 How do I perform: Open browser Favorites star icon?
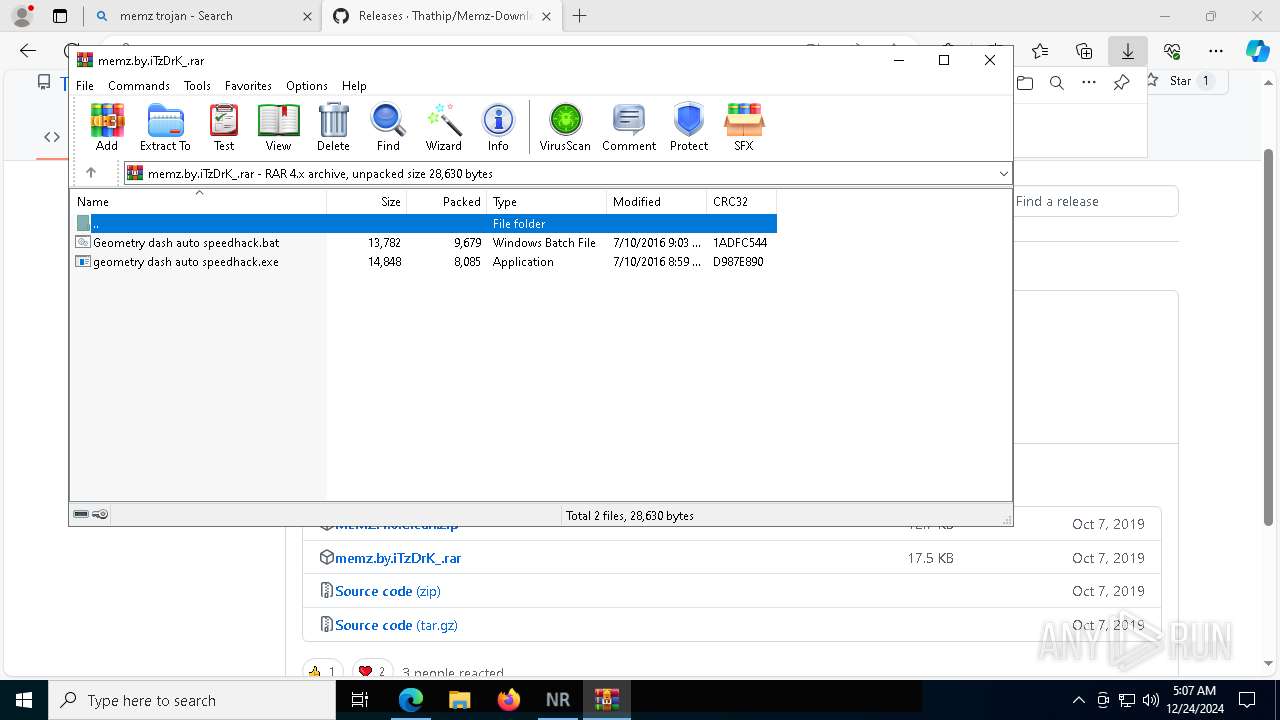[1040, 51]
